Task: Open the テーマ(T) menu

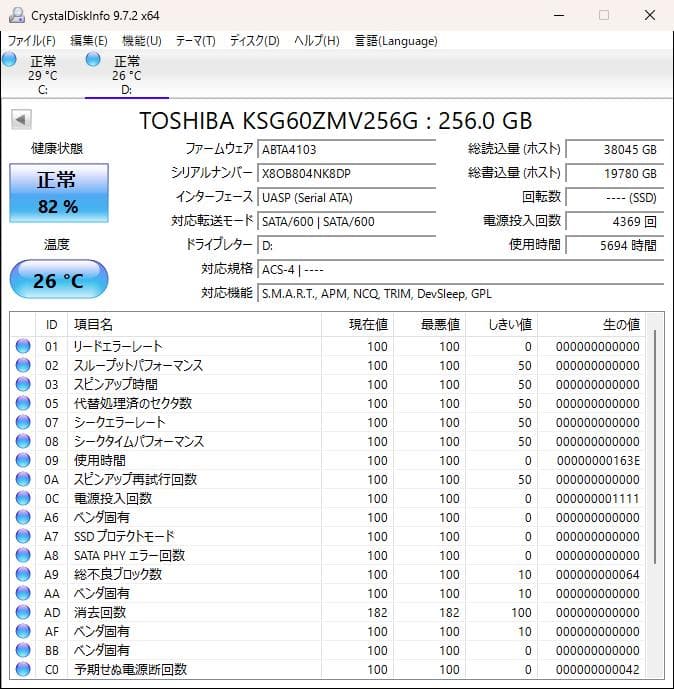Action: pyautogui.click(x=196, y=41)
